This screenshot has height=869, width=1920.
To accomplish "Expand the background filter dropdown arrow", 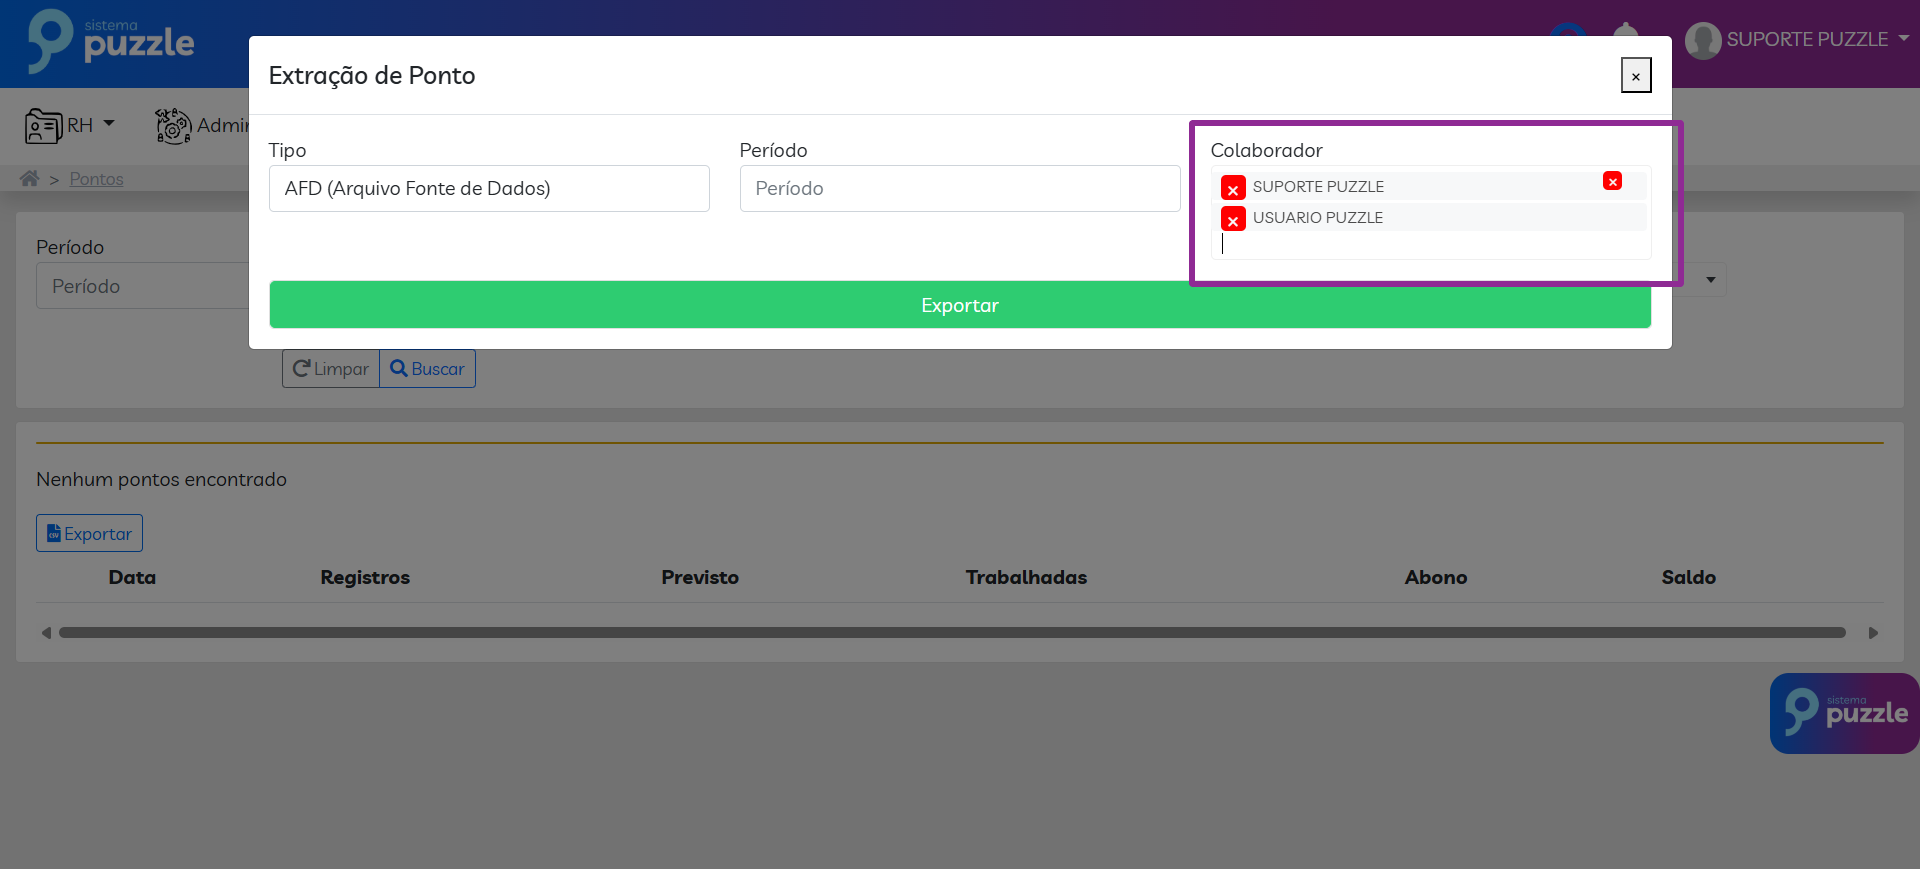I will click(x=1710, y=280).
